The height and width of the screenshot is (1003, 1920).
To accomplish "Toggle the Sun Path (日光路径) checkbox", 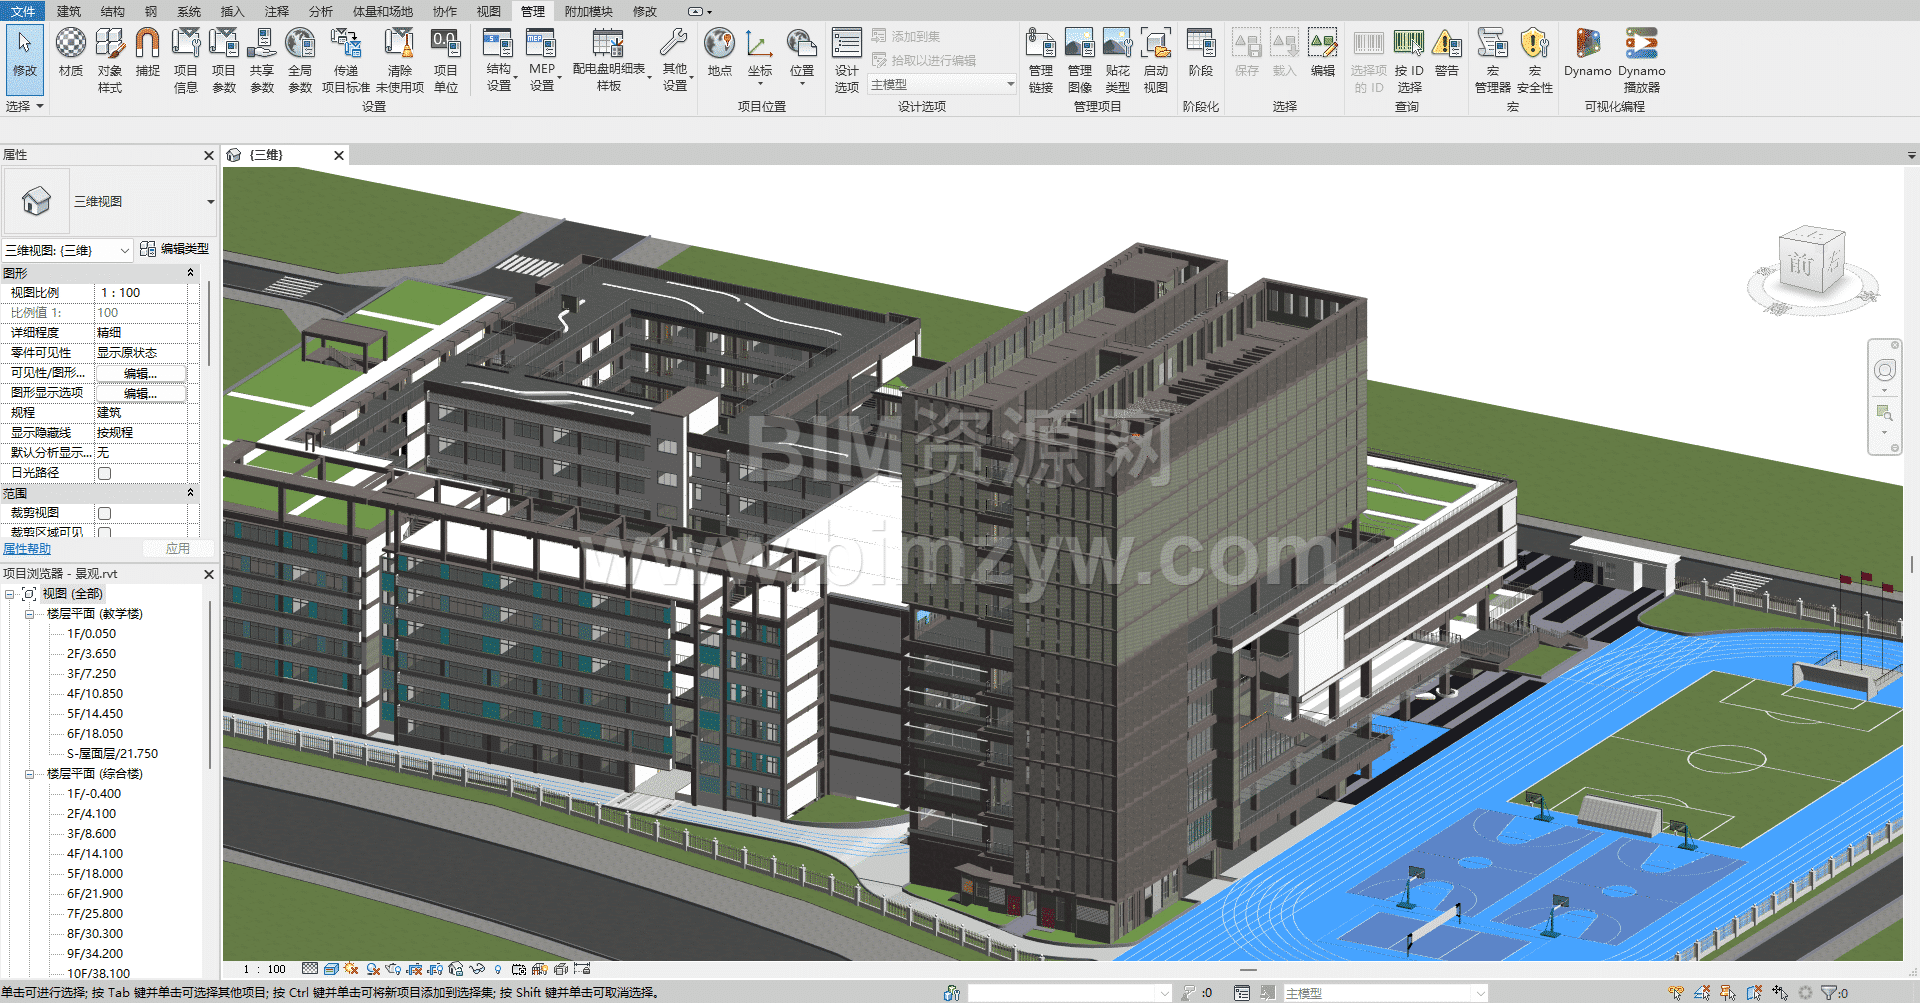I will [105, 473].
